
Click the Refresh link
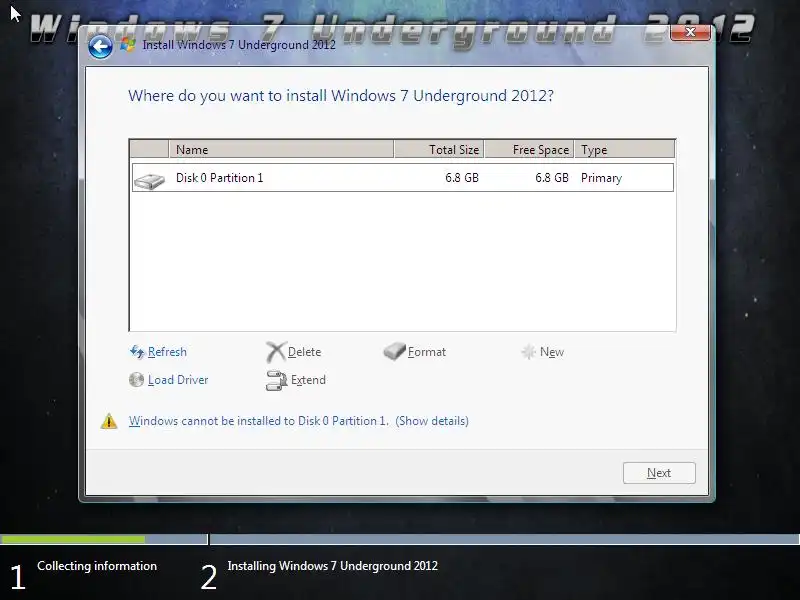point(167,352)
